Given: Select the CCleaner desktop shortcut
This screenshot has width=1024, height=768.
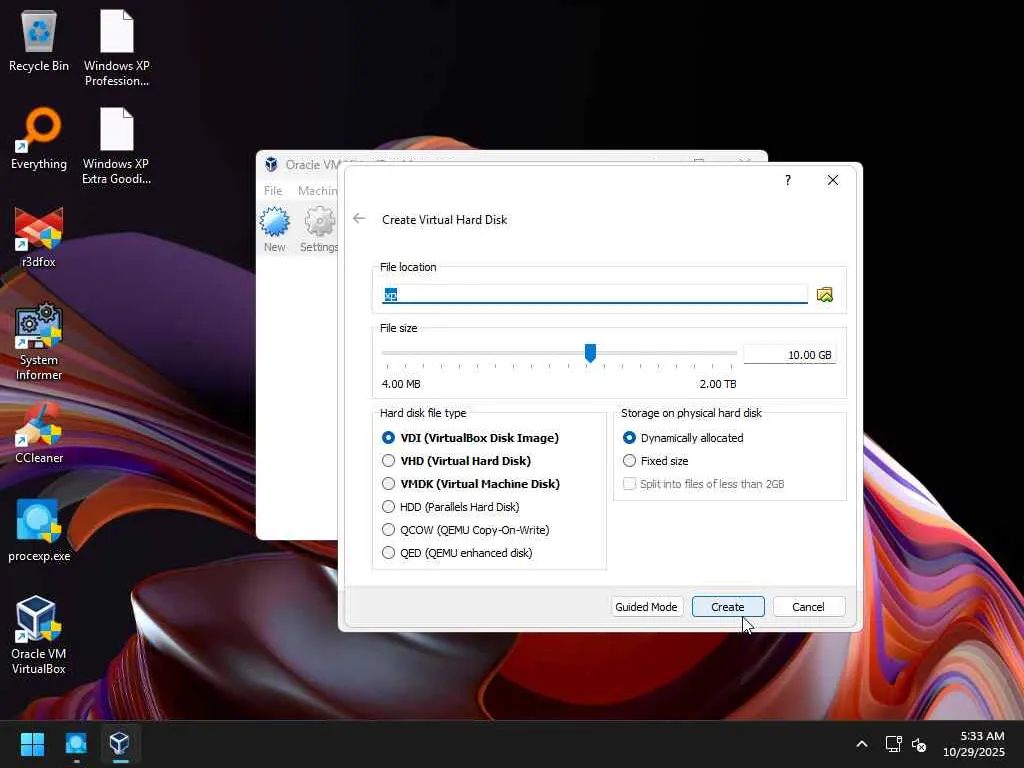Looking at the screenshot, I should click(39, 433).
